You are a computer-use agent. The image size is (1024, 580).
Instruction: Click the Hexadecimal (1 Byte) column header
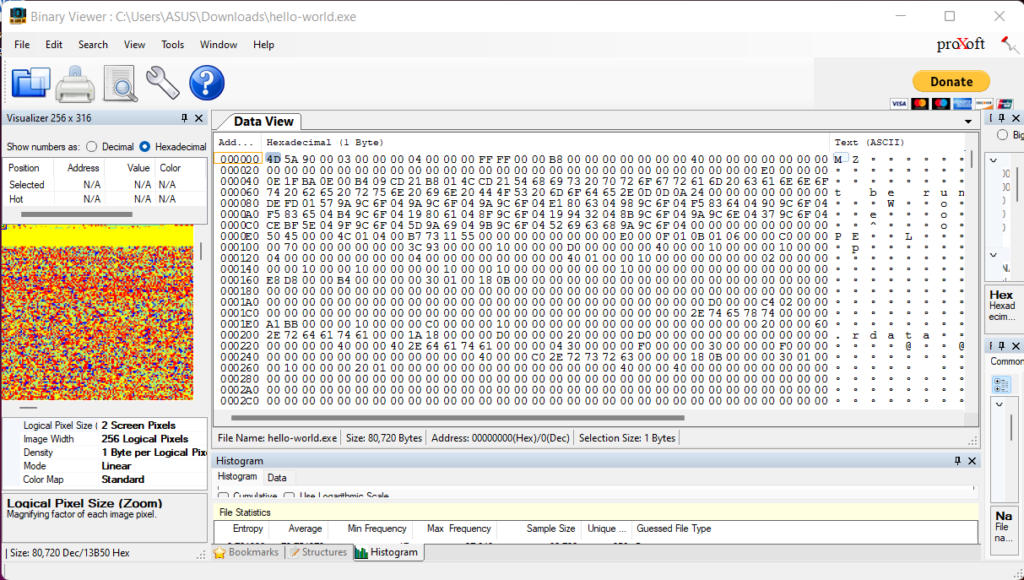coord(325,142)
